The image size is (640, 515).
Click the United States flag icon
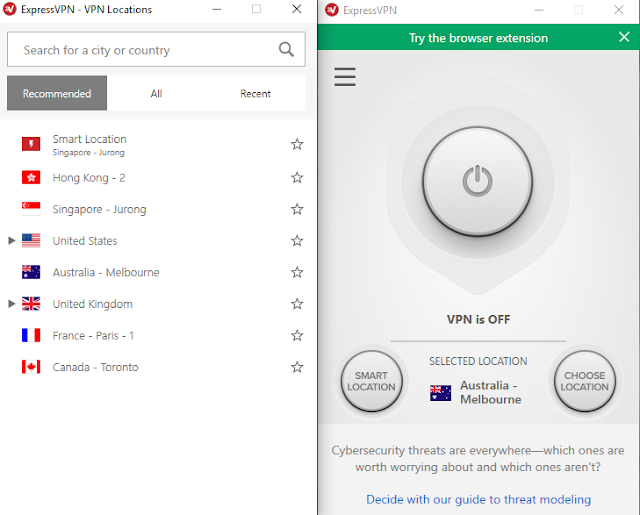(31, 241)
